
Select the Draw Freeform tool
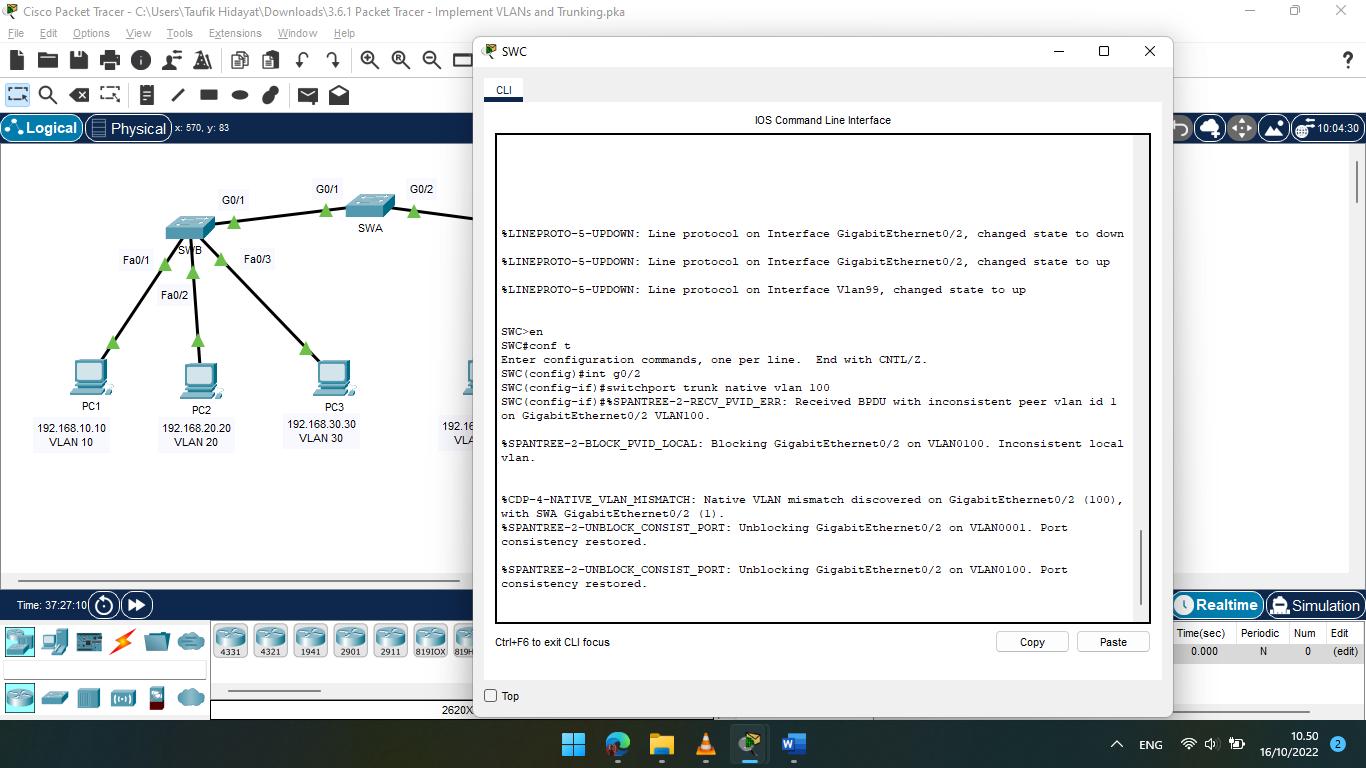270,95
